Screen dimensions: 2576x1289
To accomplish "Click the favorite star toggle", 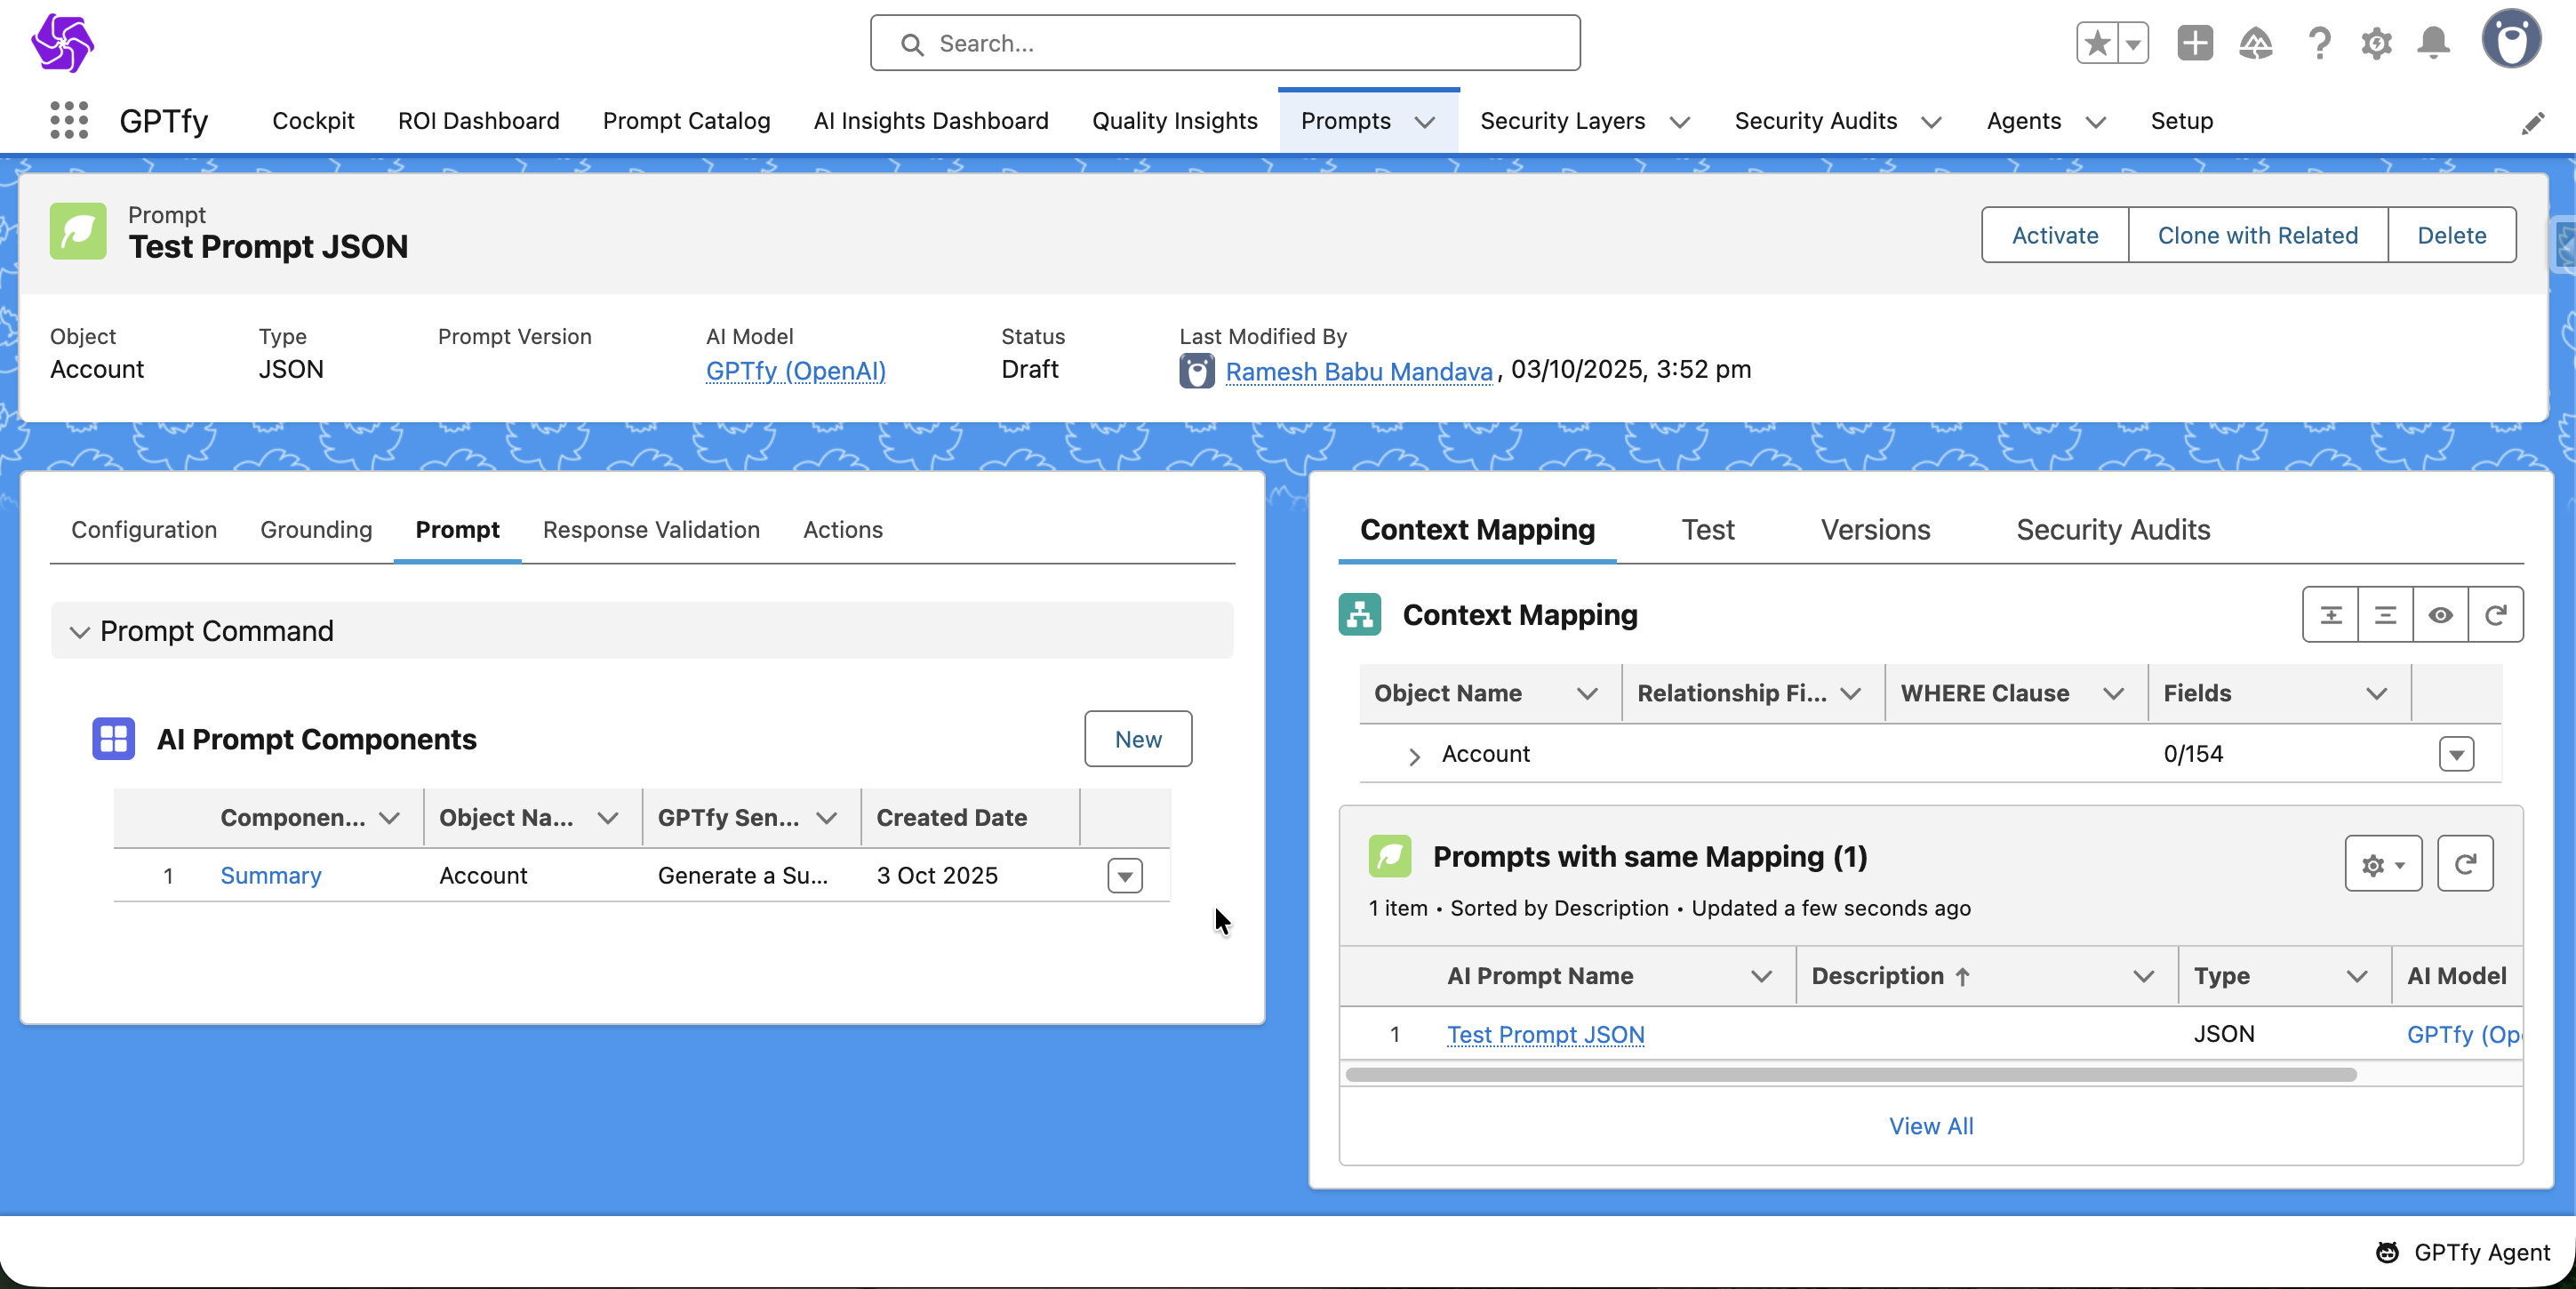I will [2097, 43].
